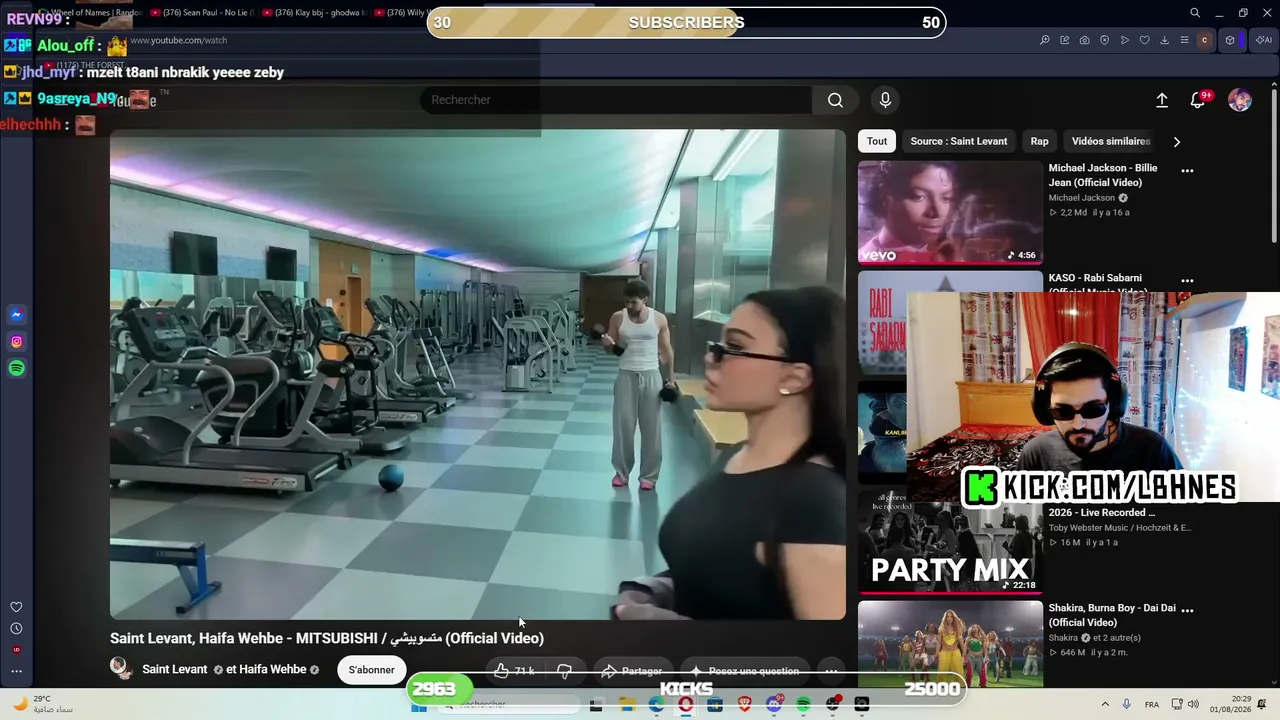Select the 'Tout' filter chip

(x=877, y=141)
